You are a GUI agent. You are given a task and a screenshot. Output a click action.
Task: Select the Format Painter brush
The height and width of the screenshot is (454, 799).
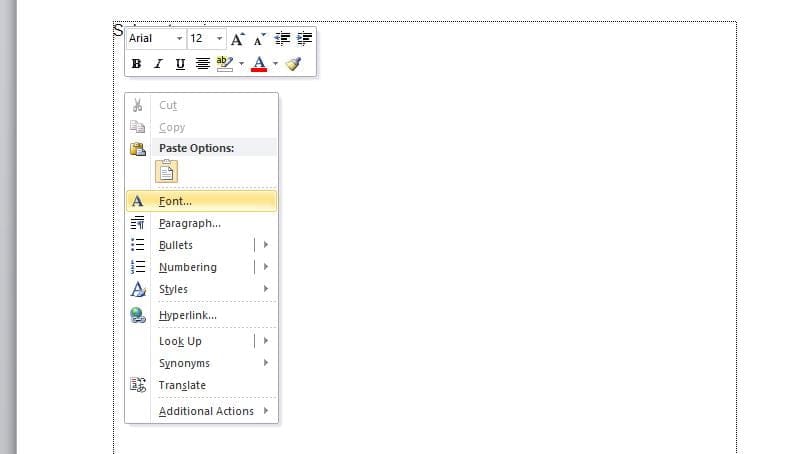pyautogui.click(x=293, y=64)
